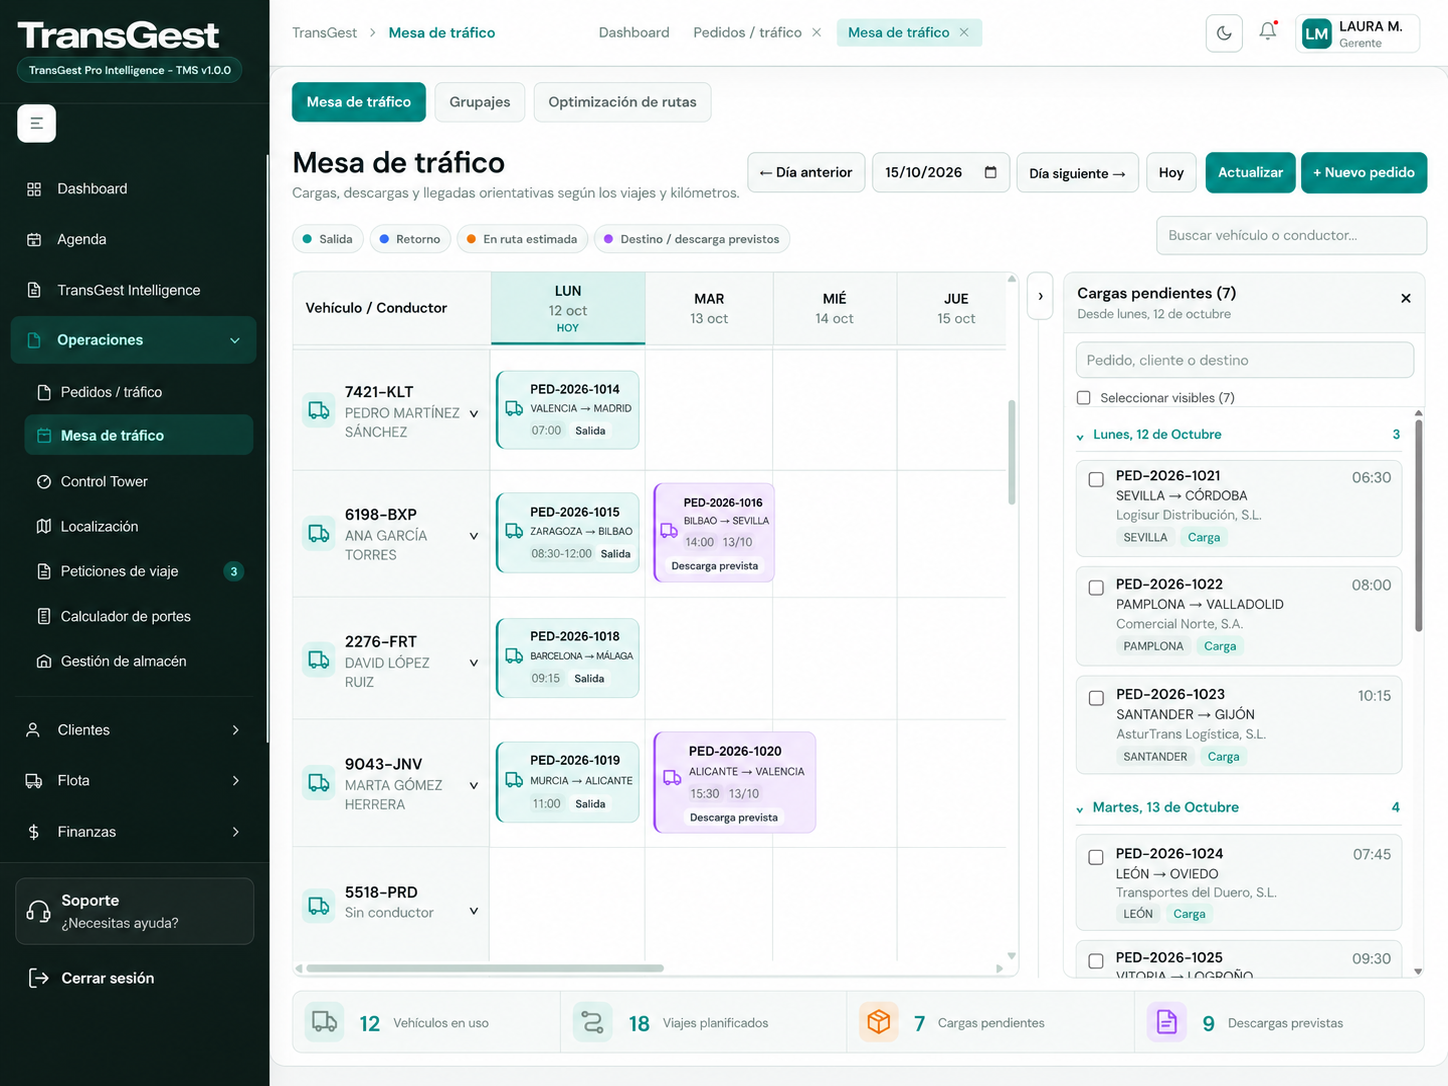1448x1086 pixels.
Task: Click the Localización map icon
Action: [44, 526]
